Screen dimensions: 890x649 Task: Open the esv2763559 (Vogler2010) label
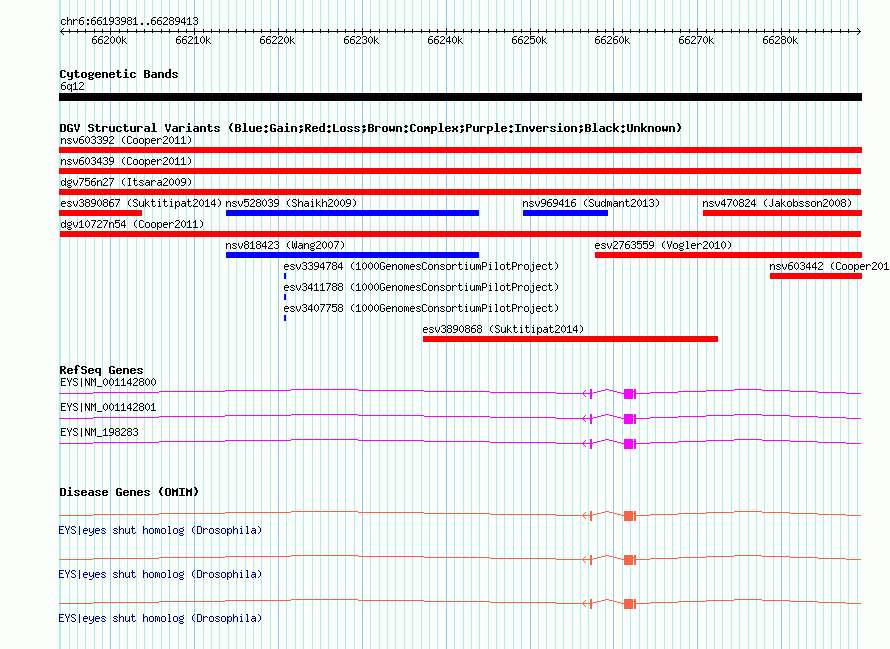pyautogui.click(x=663, y=245)
